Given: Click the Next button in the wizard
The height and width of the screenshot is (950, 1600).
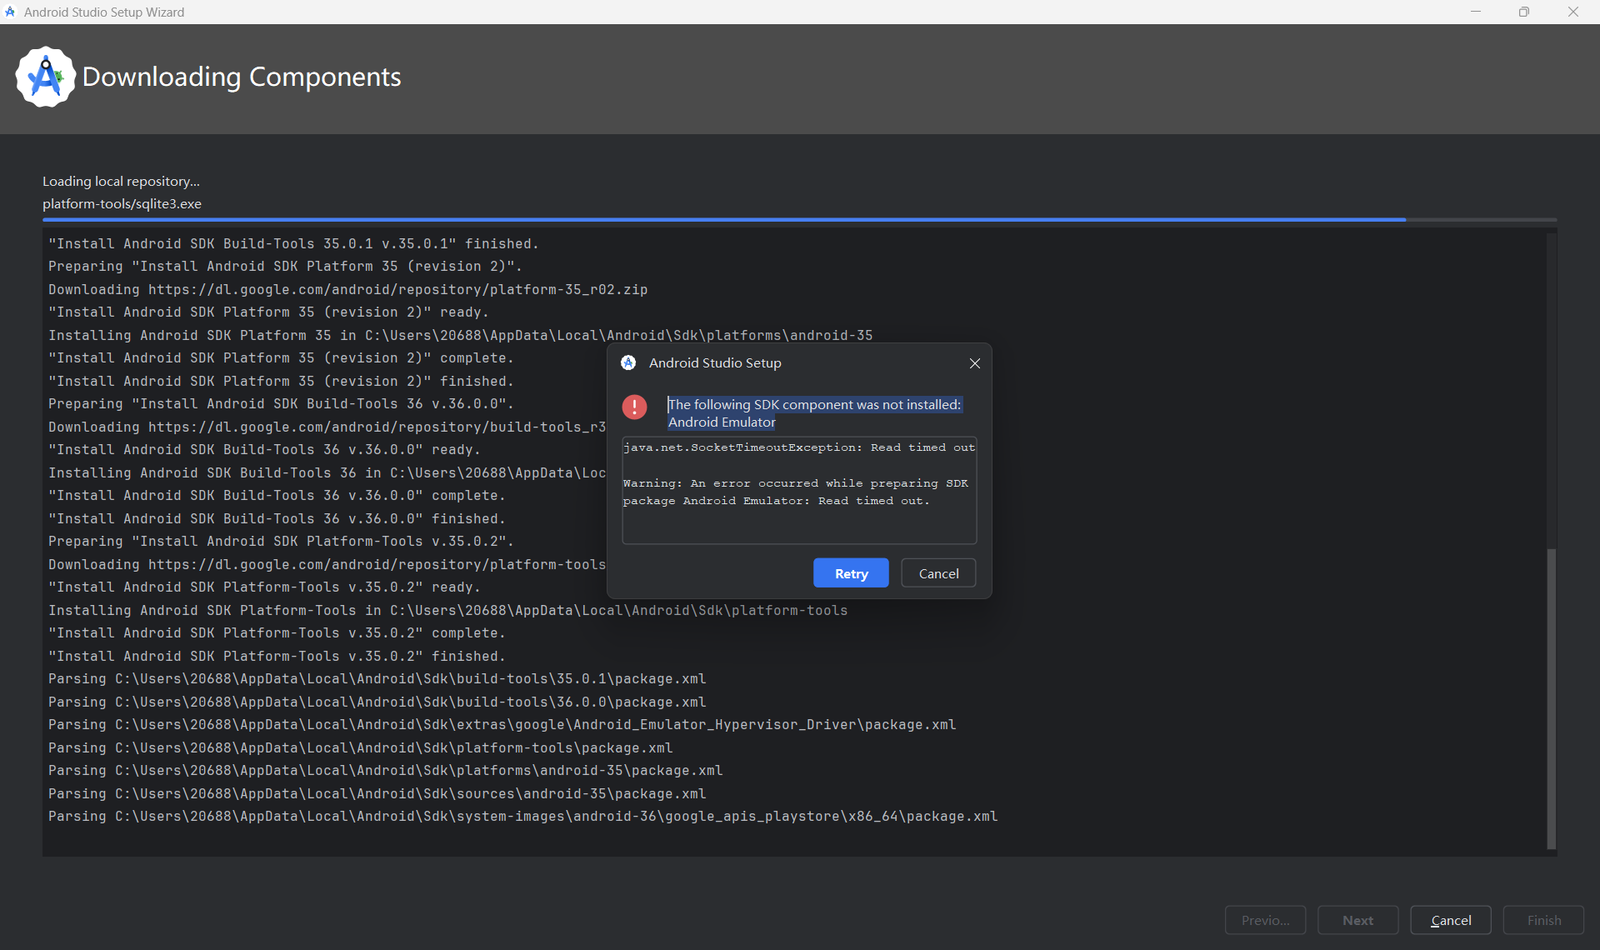Looking at the screenshot, I should [x=1358, y=920].
